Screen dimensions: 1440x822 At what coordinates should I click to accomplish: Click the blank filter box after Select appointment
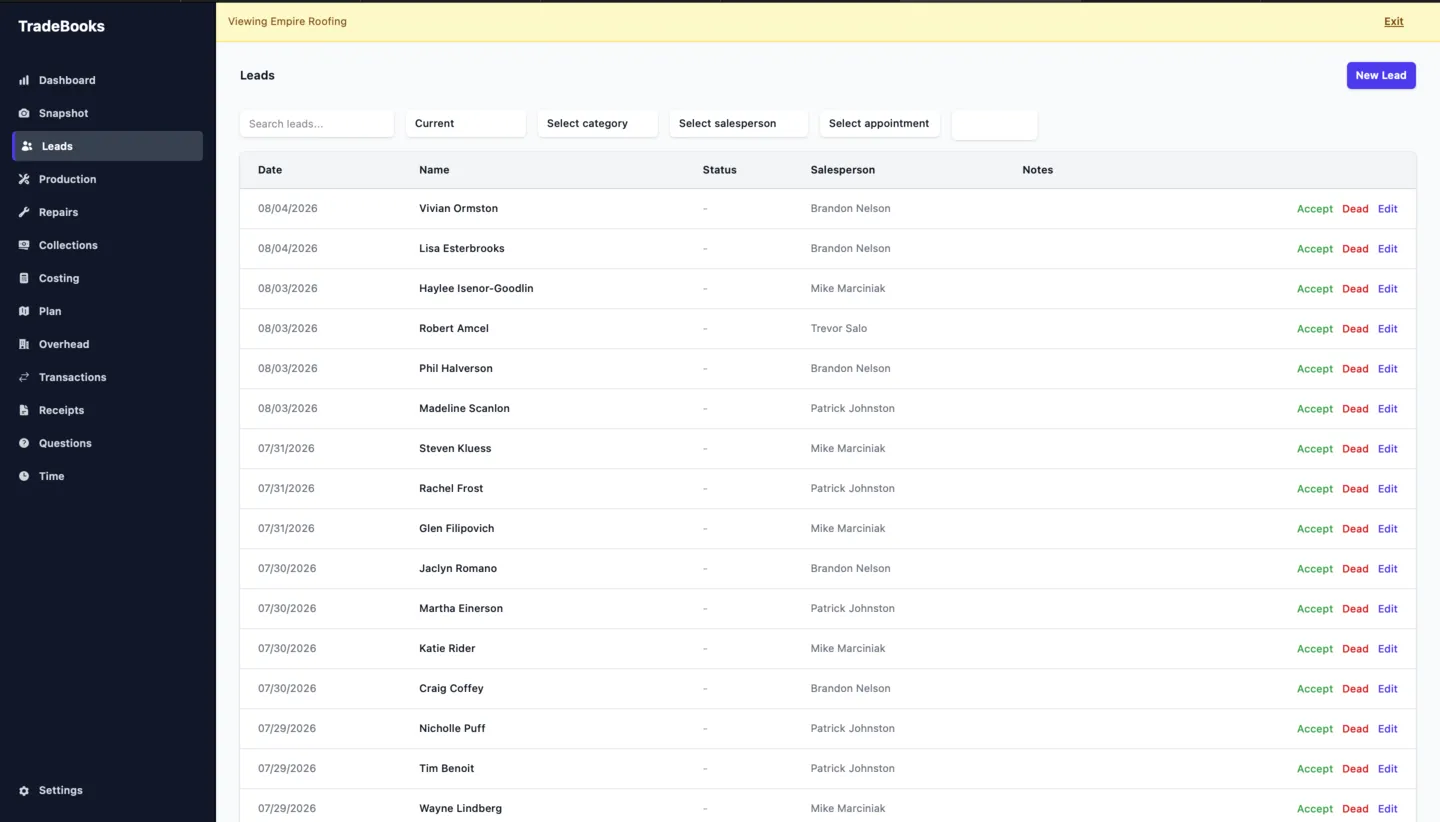click(994, 125)
